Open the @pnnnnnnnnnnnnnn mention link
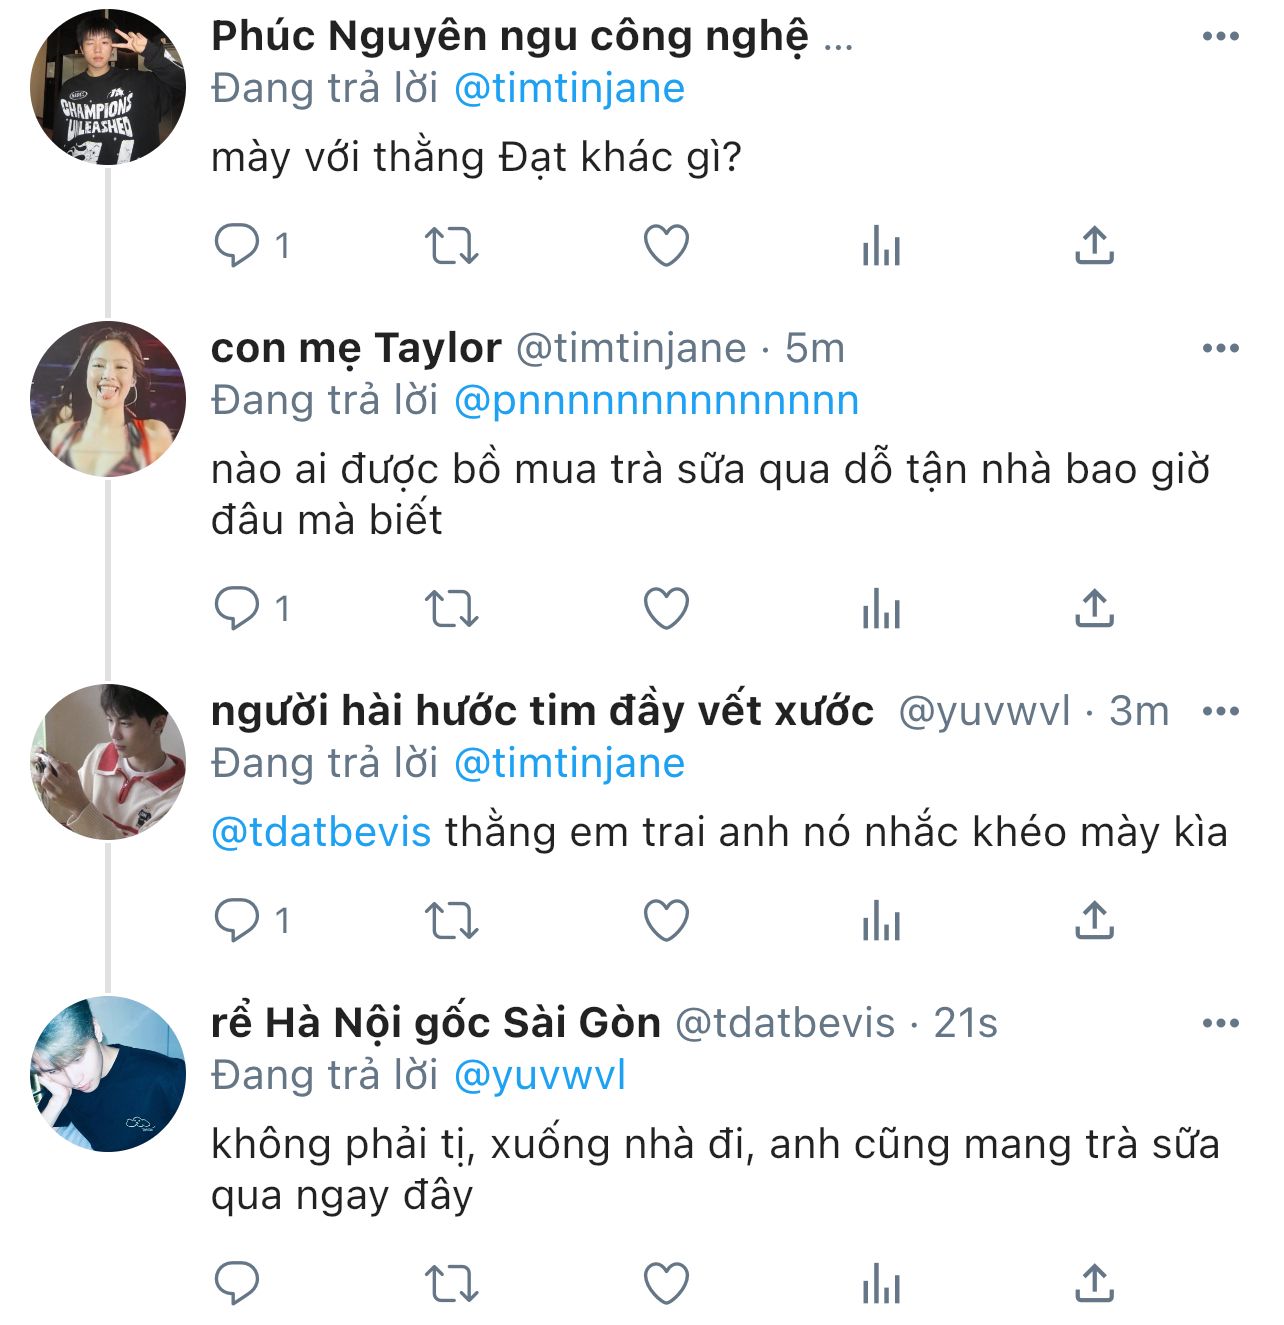1284x1325 pixels. tap(656, 401)
